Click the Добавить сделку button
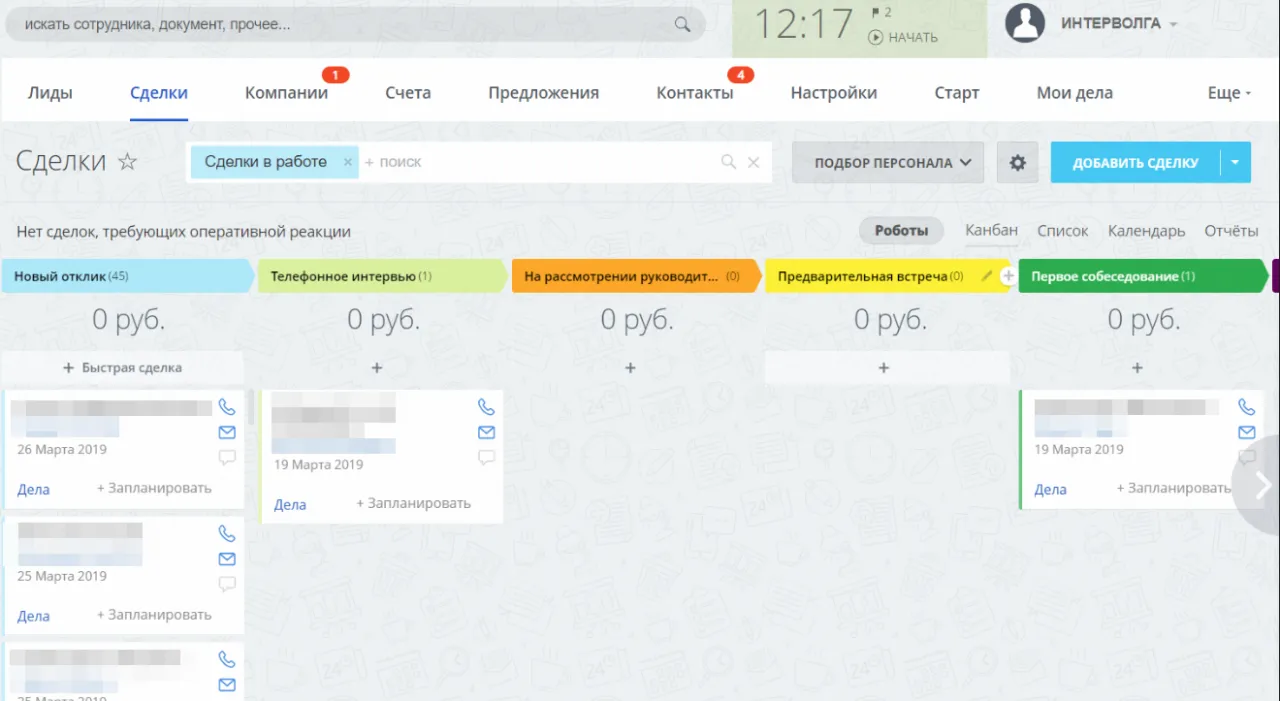This screenshot has height=701, width=1280. coord(1135,162)
